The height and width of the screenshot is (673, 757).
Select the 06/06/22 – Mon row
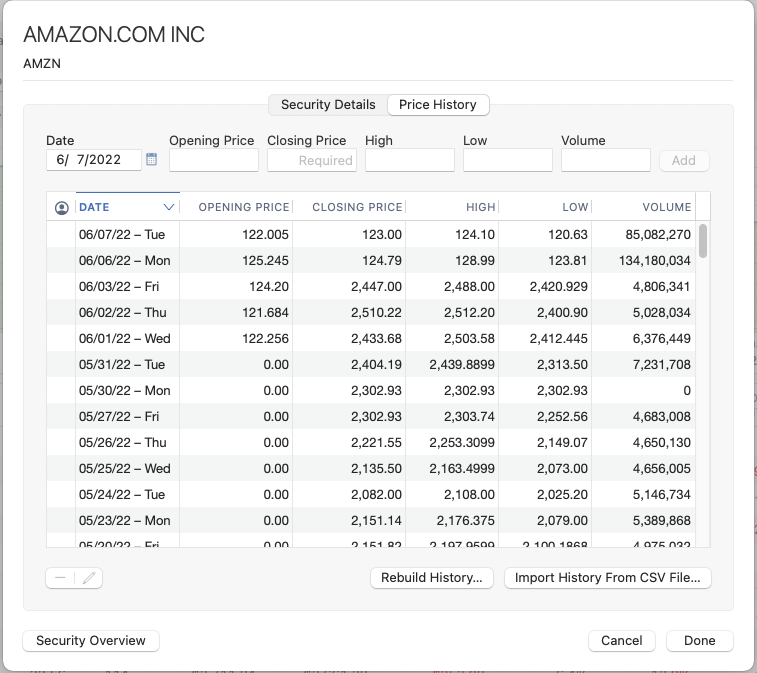coord(371,261)
